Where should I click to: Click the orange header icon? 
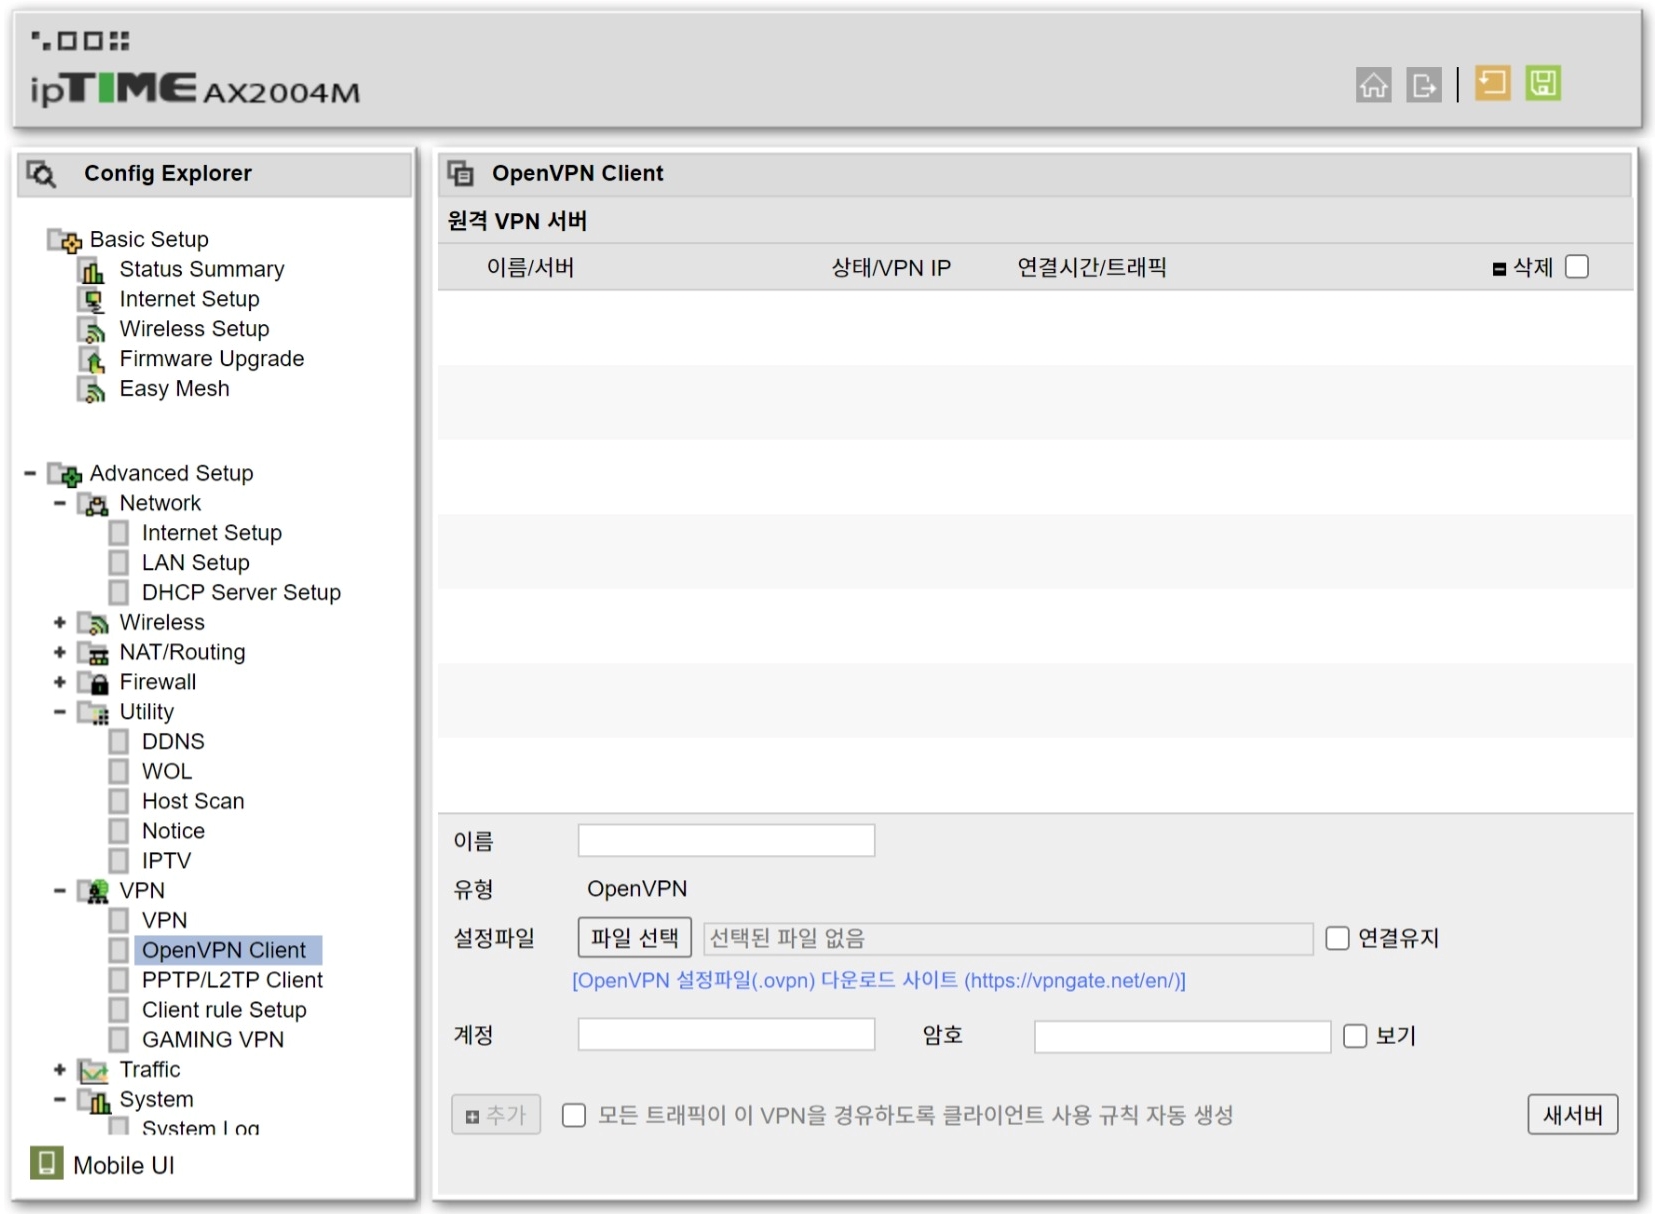coord(1492,83)
